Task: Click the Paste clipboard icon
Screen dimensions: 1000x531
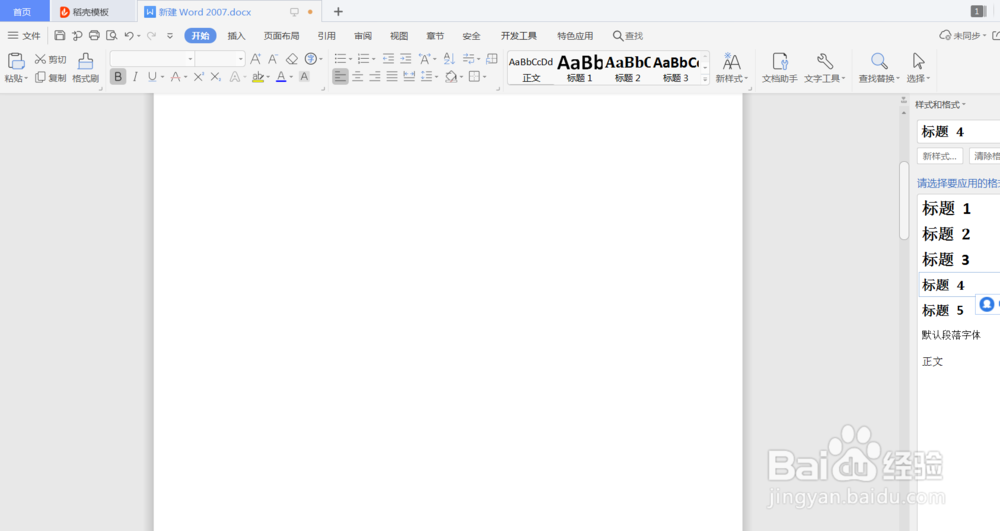Action: 16,61
